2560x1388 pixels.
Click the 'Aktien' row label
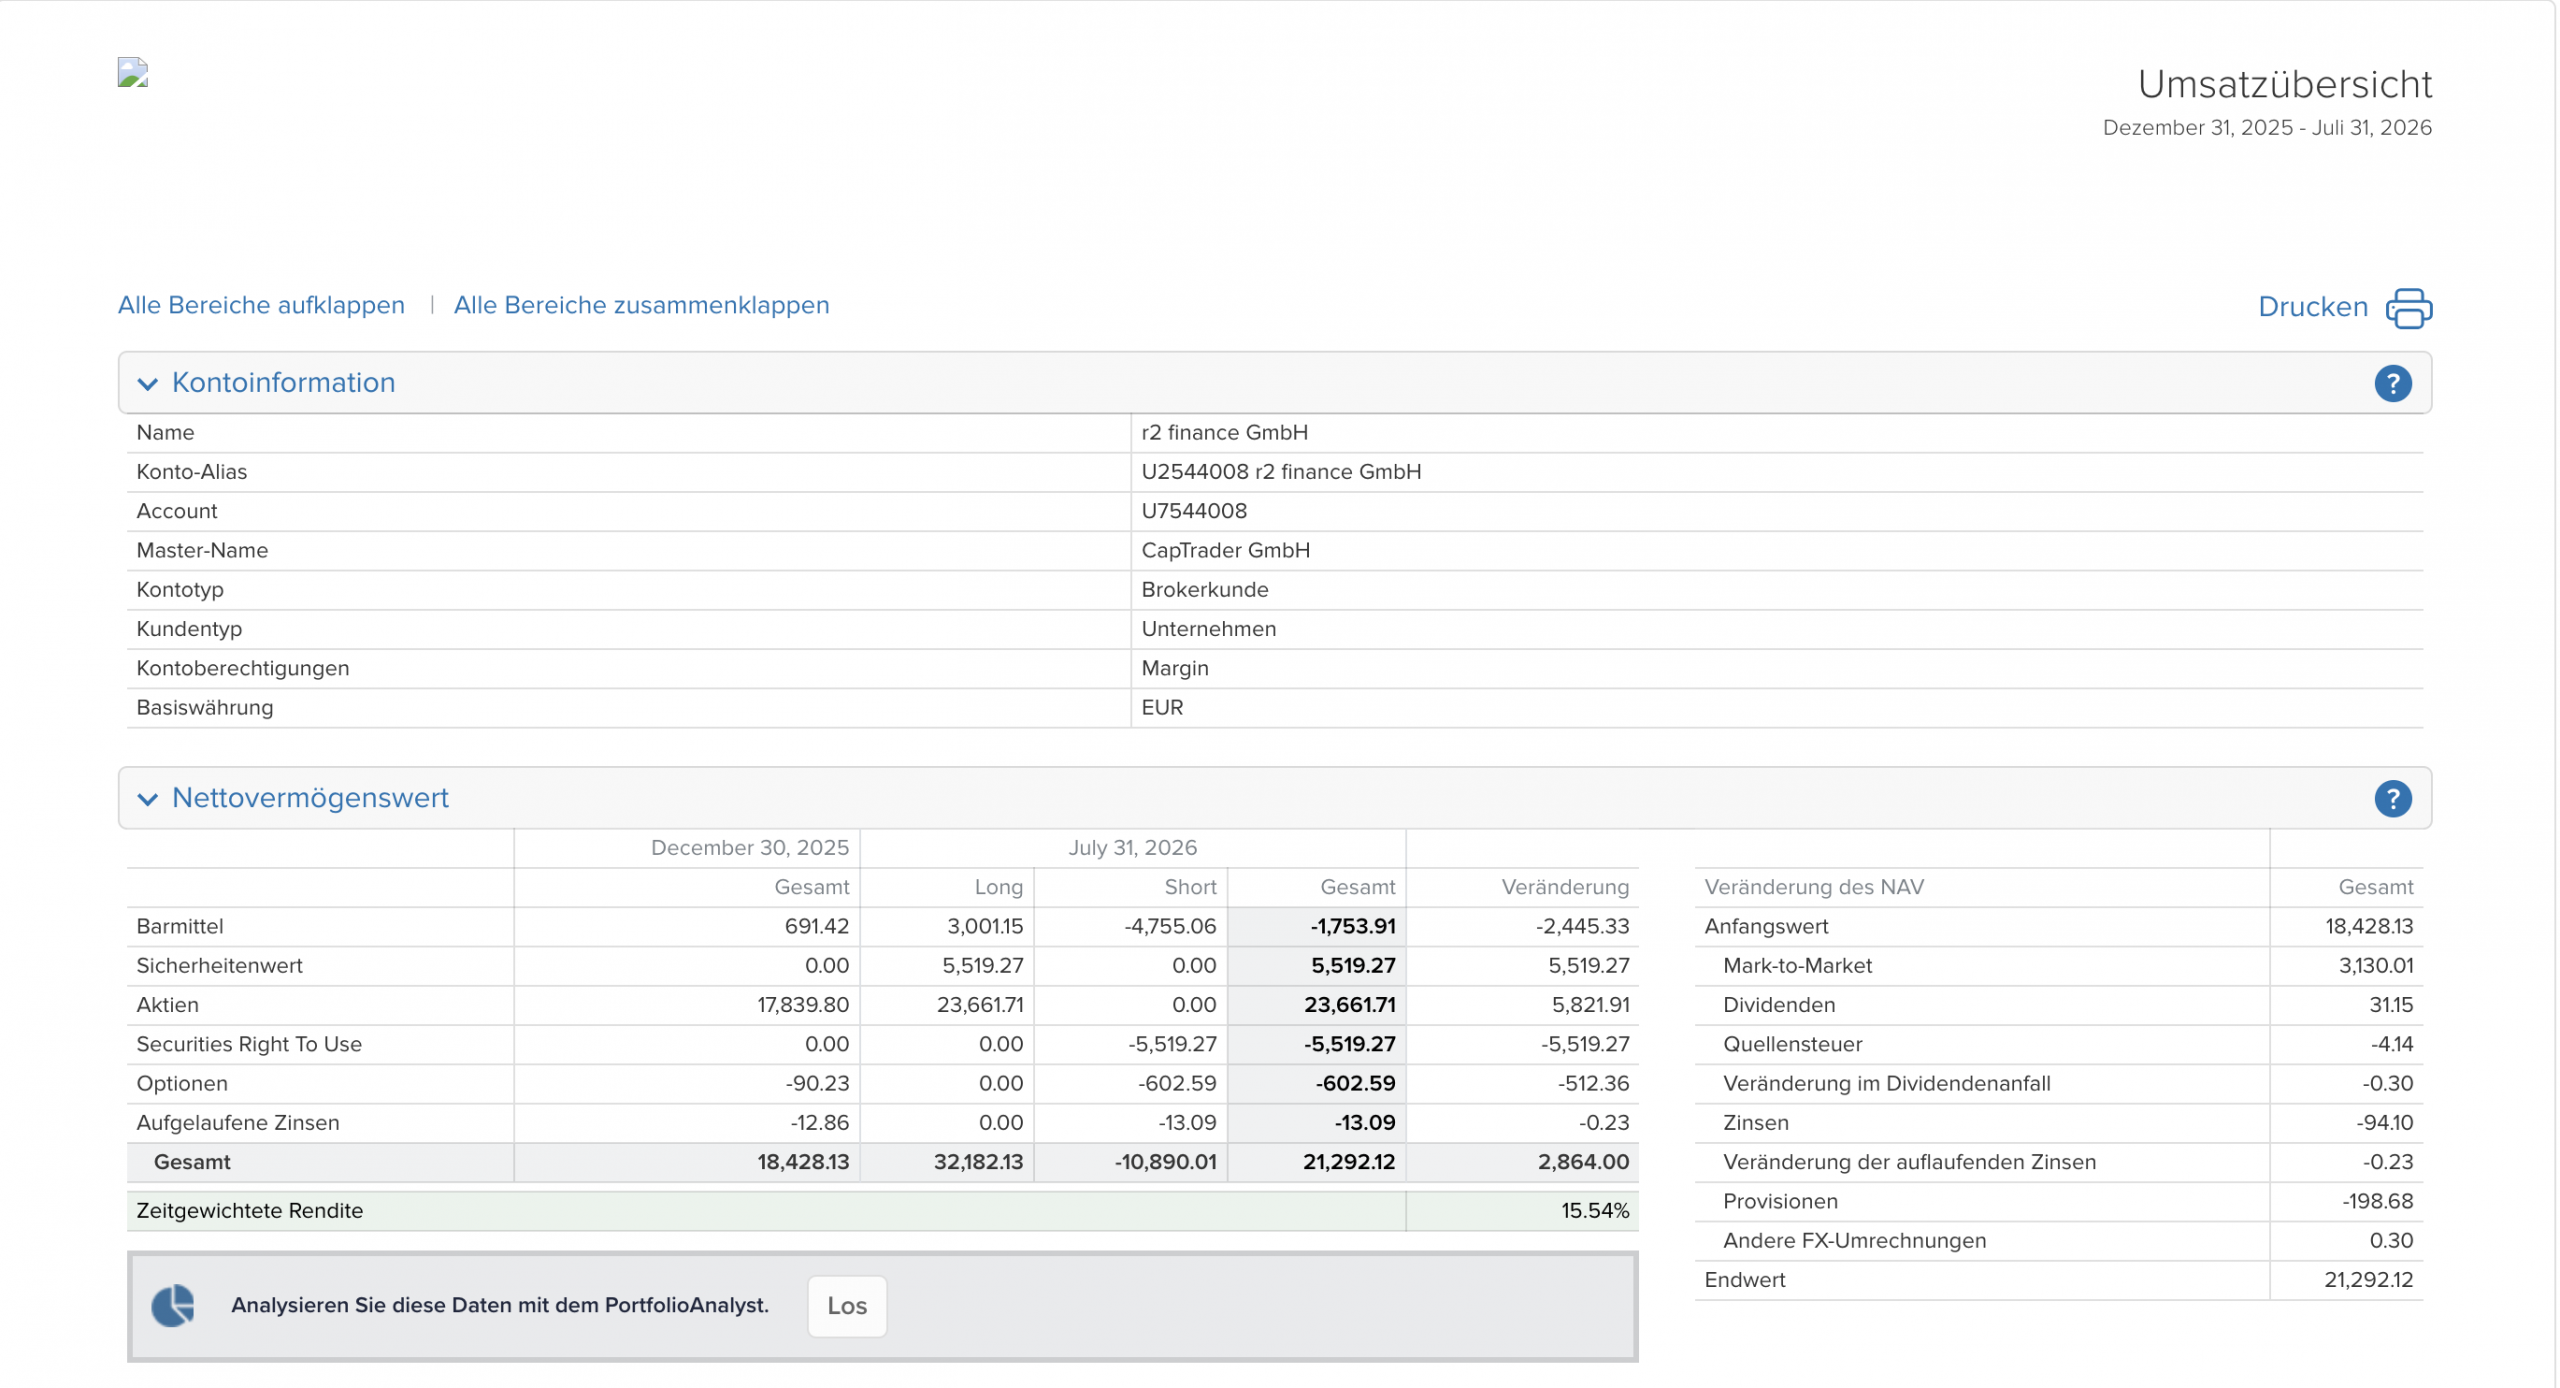click(x=167, y=1005)
